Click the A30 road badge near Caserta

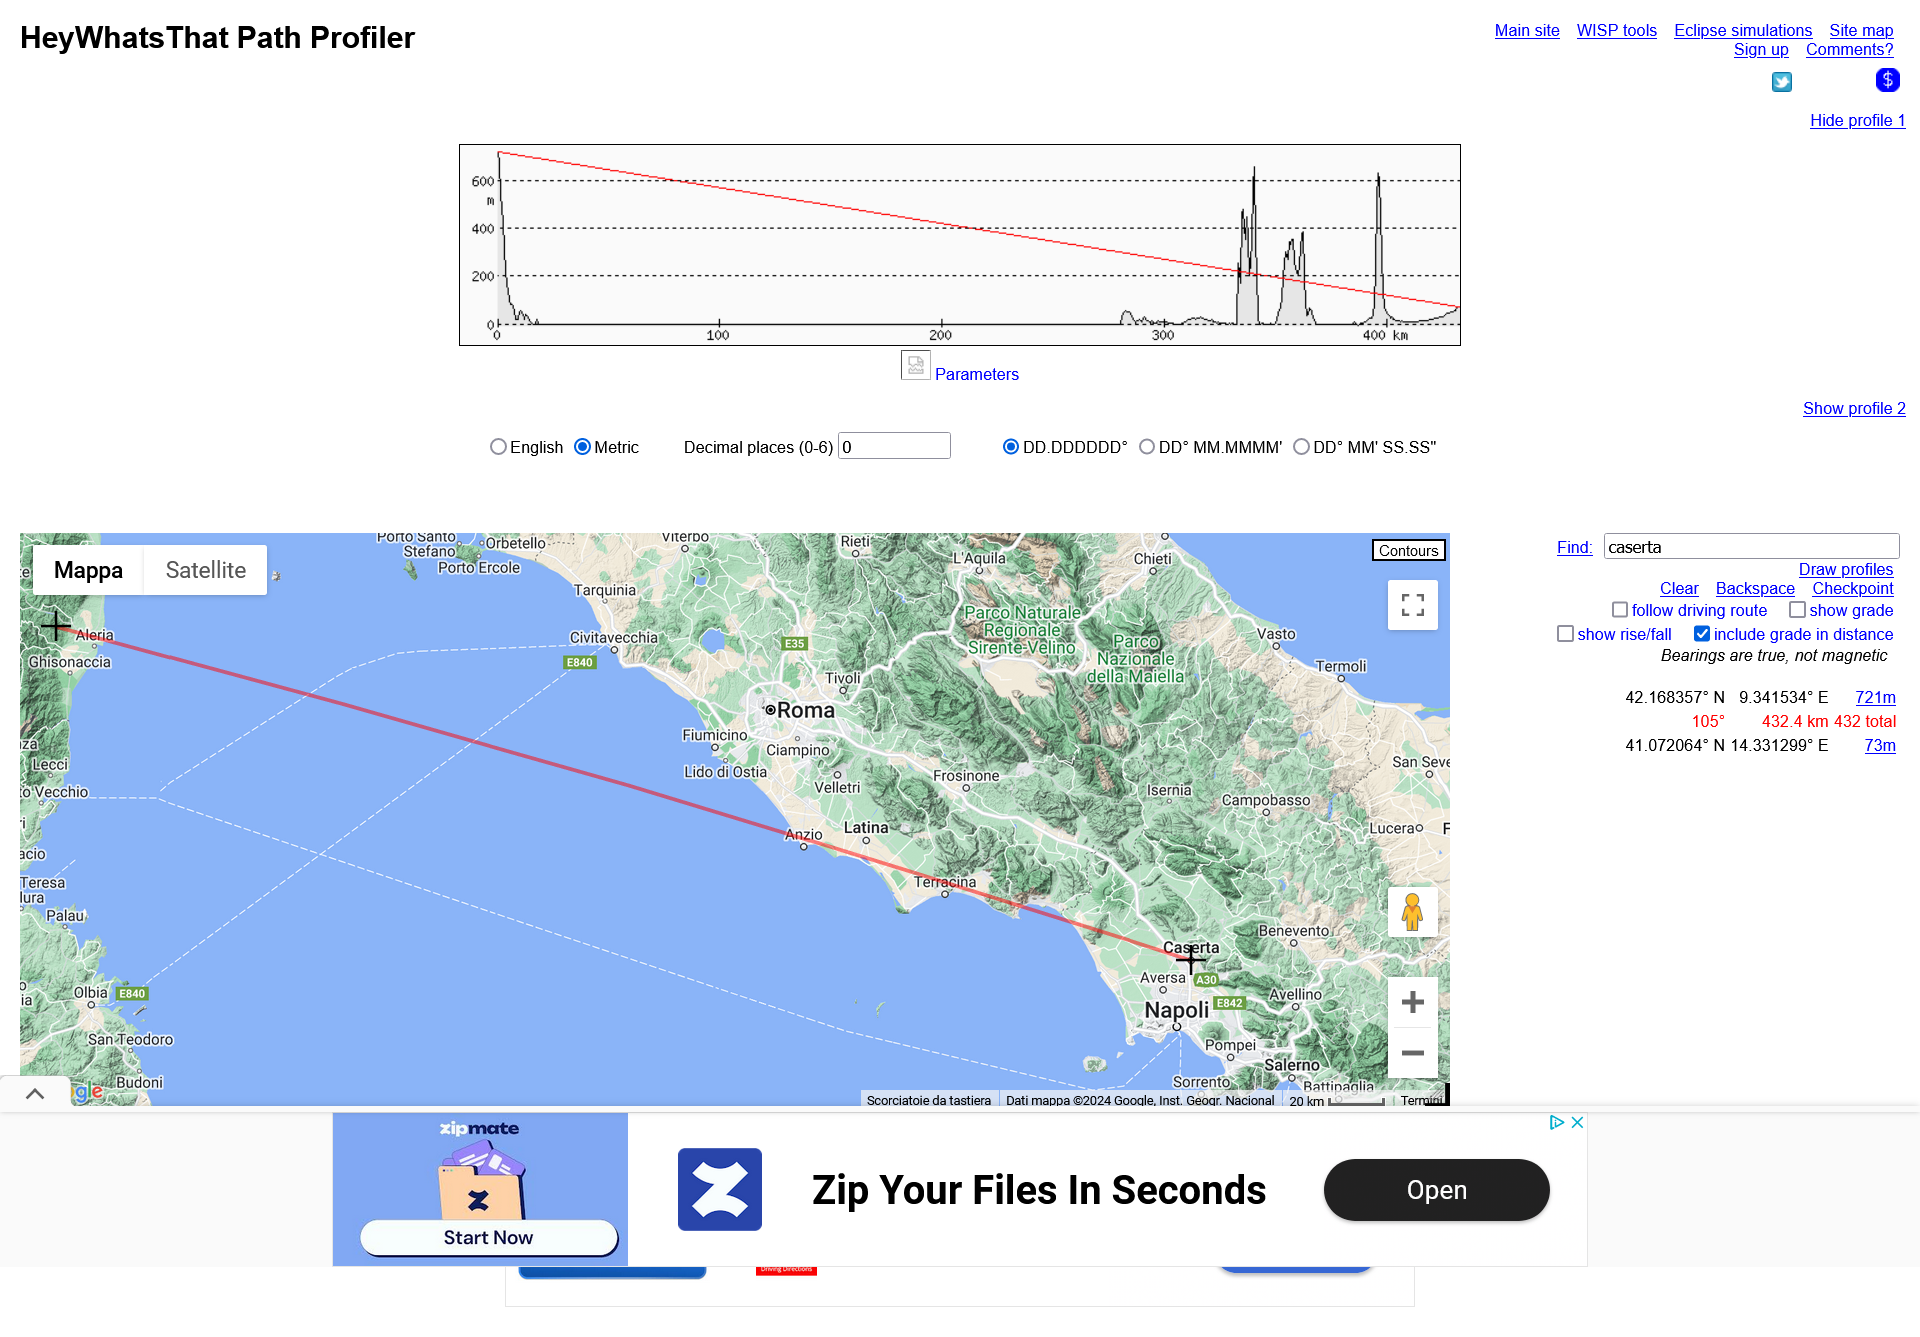coord(1207,980)
